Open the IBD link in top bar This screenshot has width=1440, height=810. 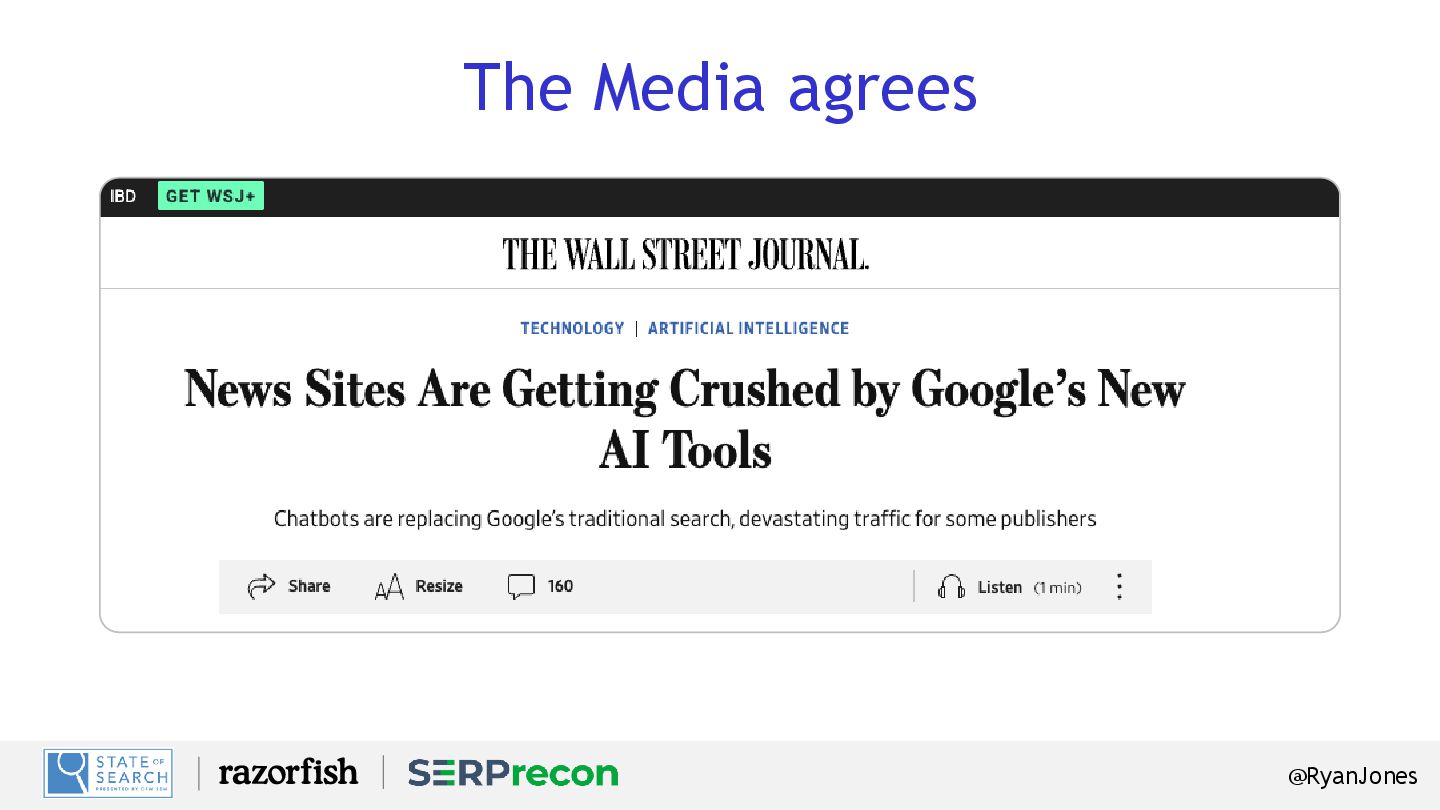123,196
